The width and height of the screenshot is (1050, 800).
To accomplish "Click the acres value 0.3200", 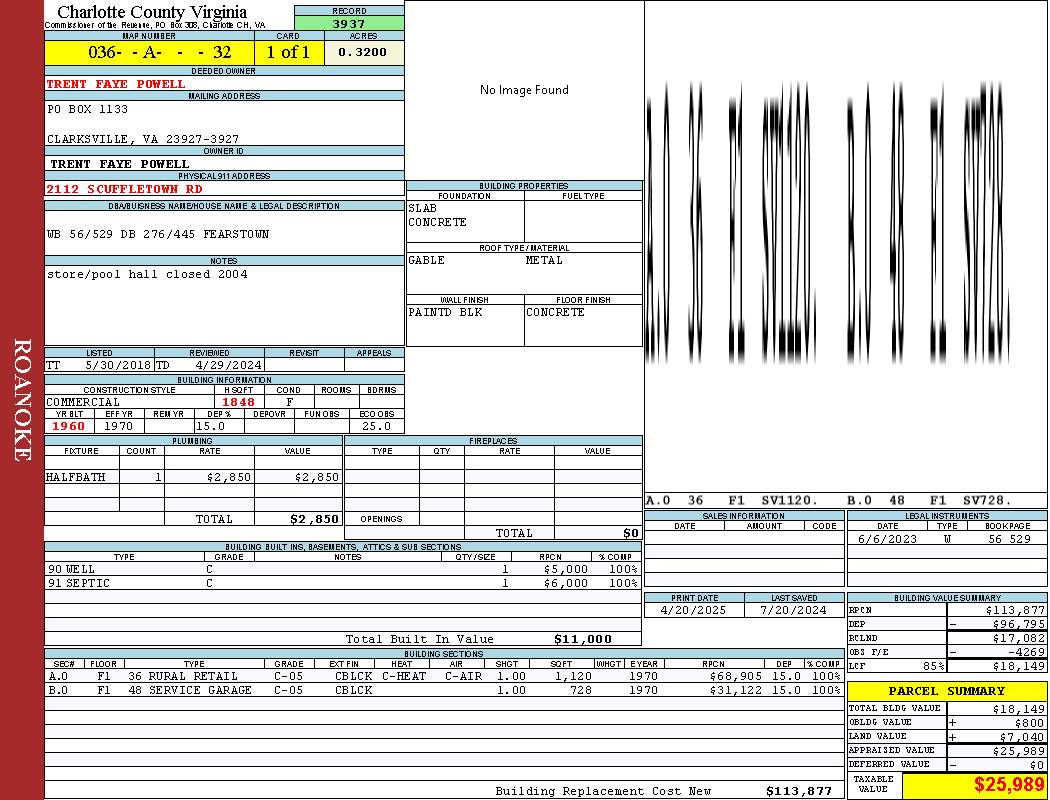I will click(x=362, y=52).
